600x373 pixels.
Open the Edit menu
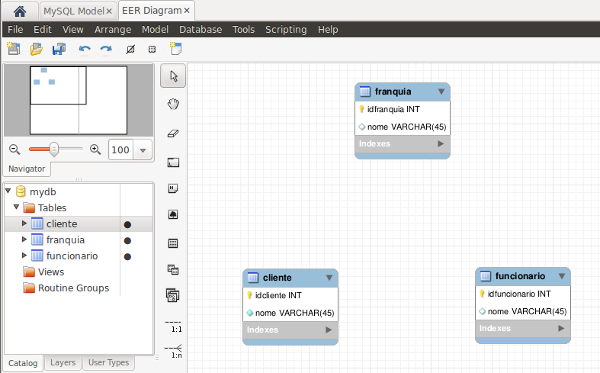pos(42,29)
